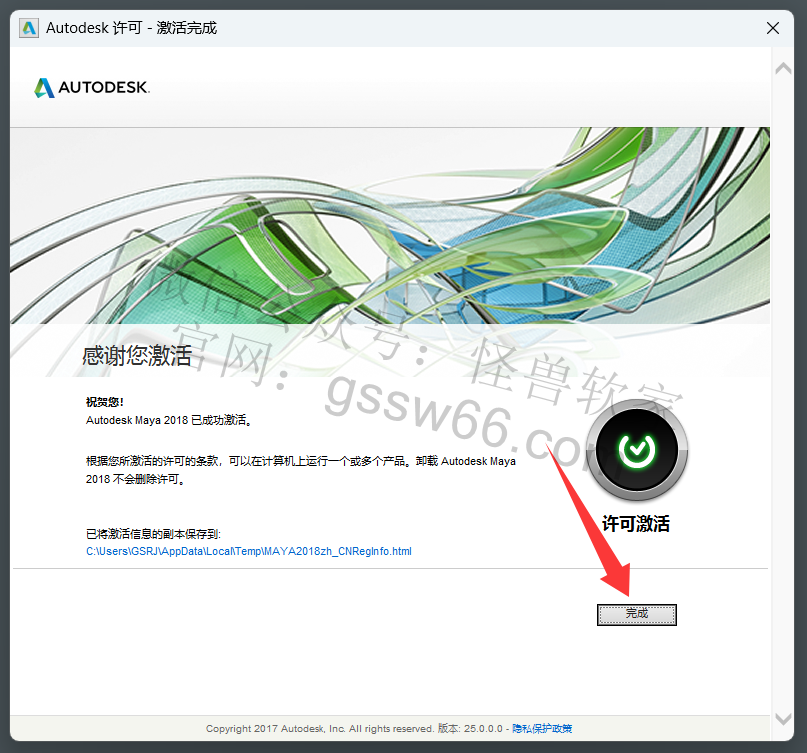Click the 完成 finish button
This screenshot has height=753, width=807.
637,615
